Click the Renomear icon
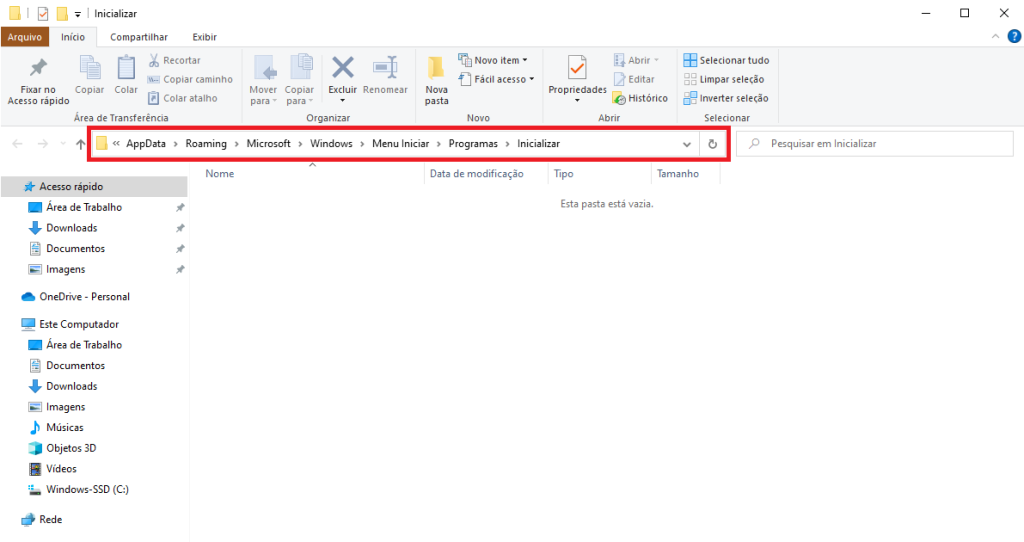The image size is (1024, 542). (385, 67)
